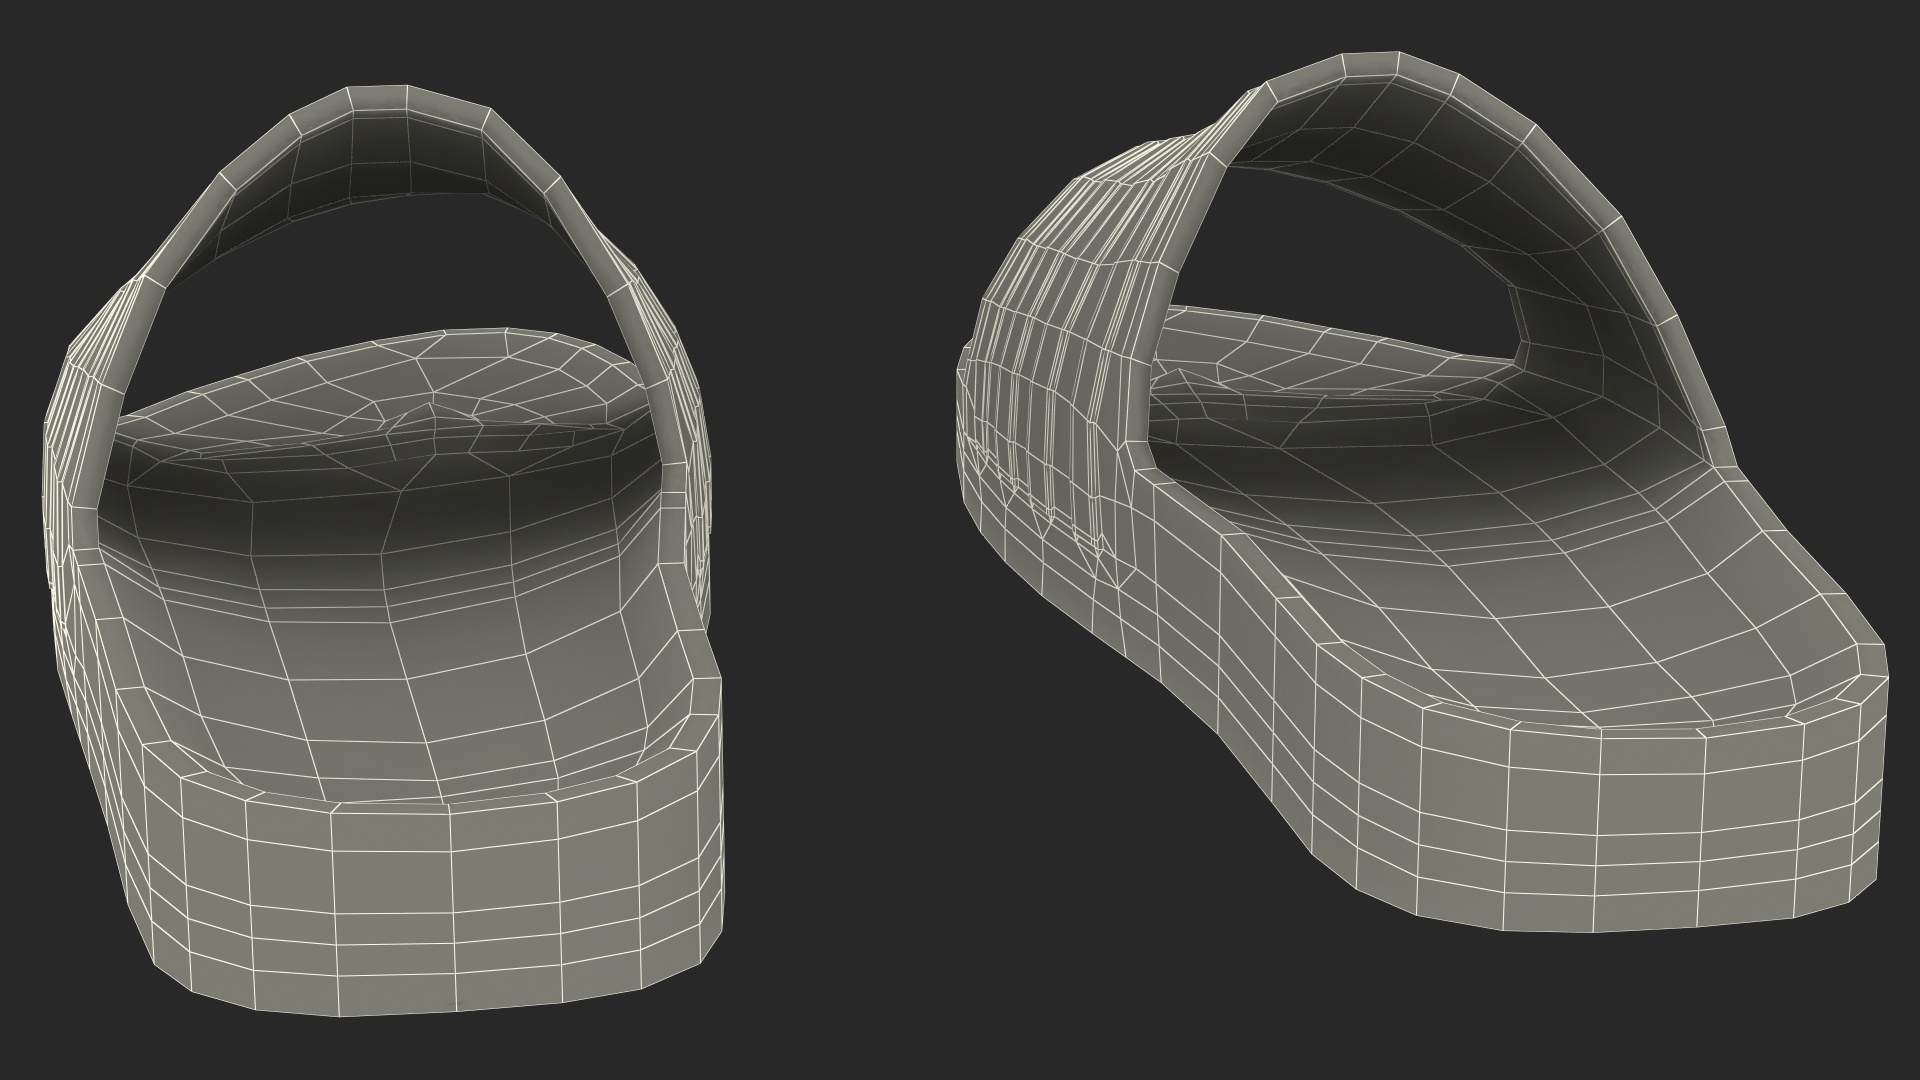
Task: Click the left sandal's top strap arch
Action: coord(380,100)
